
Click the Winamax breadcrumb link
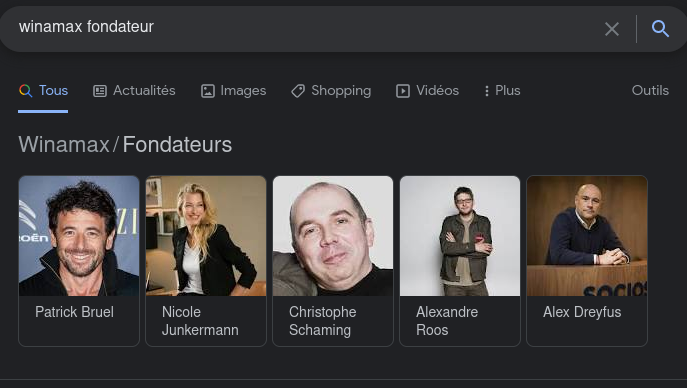(64, 145)
